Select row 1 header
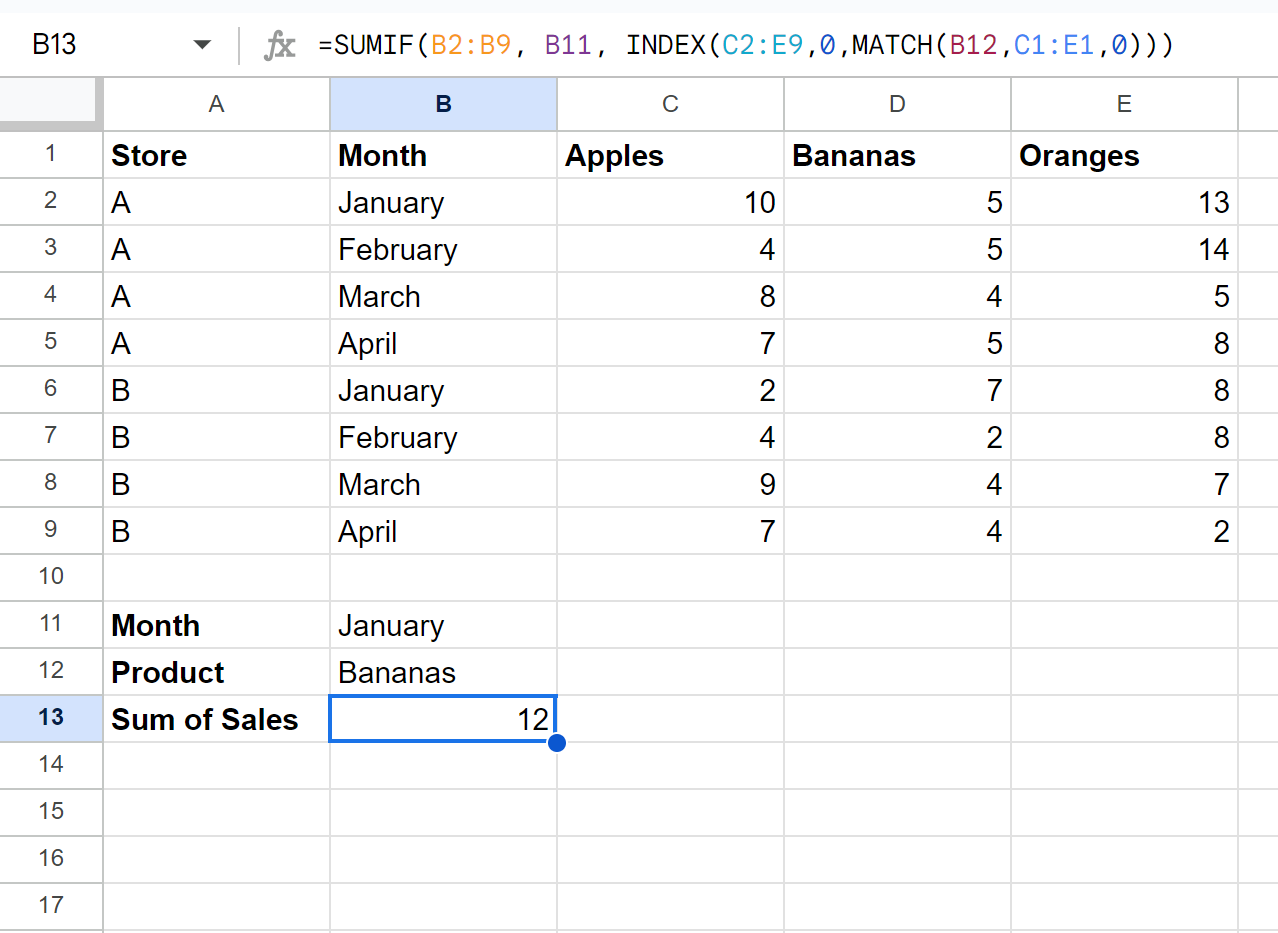This screenshot has width=1278, height=933. click(51, 155)
